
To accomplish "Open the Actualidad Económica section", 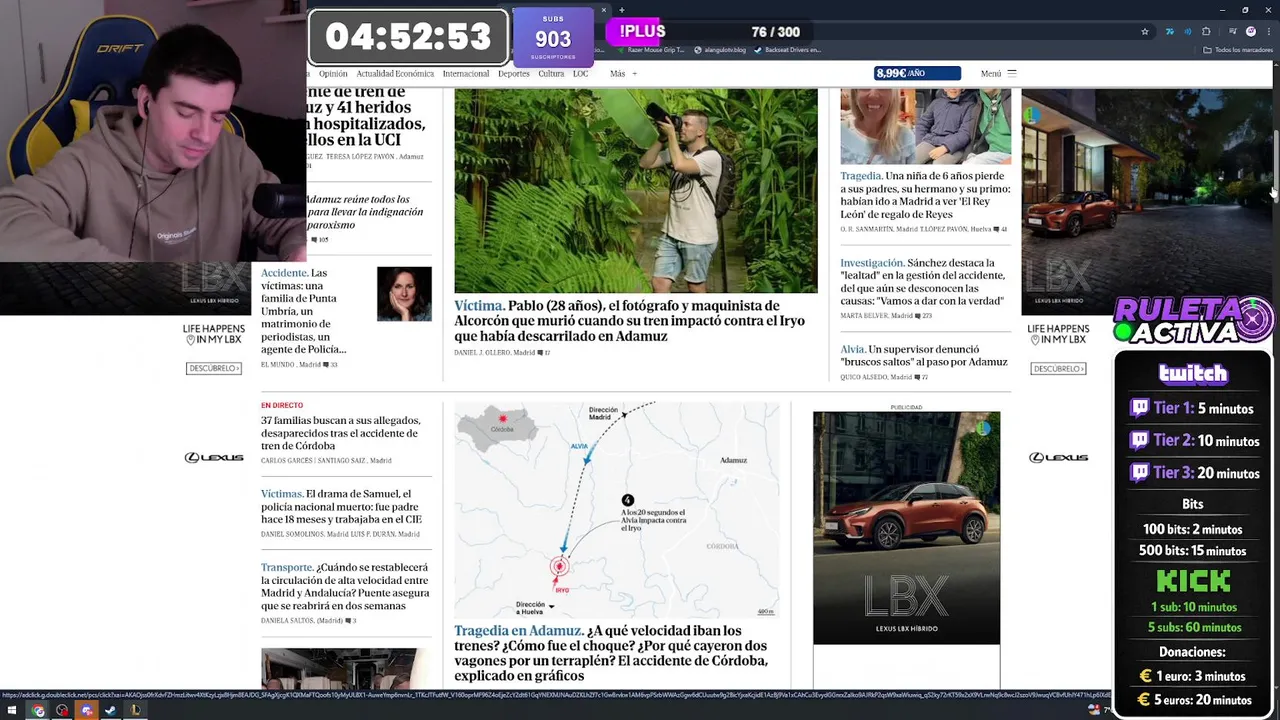I will point(395,73).
